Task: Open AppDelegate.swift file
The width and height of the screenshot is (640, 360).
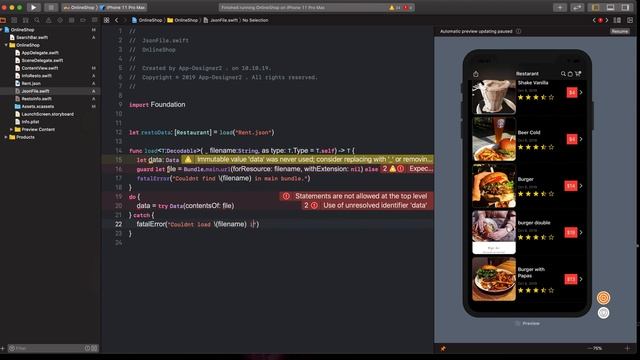Action: point(40,53)
